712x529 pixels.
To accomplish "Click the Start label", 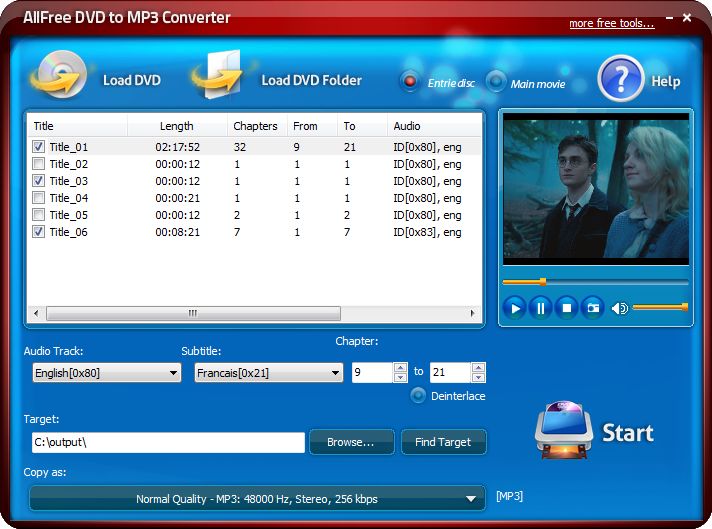I will click(628, 433).
